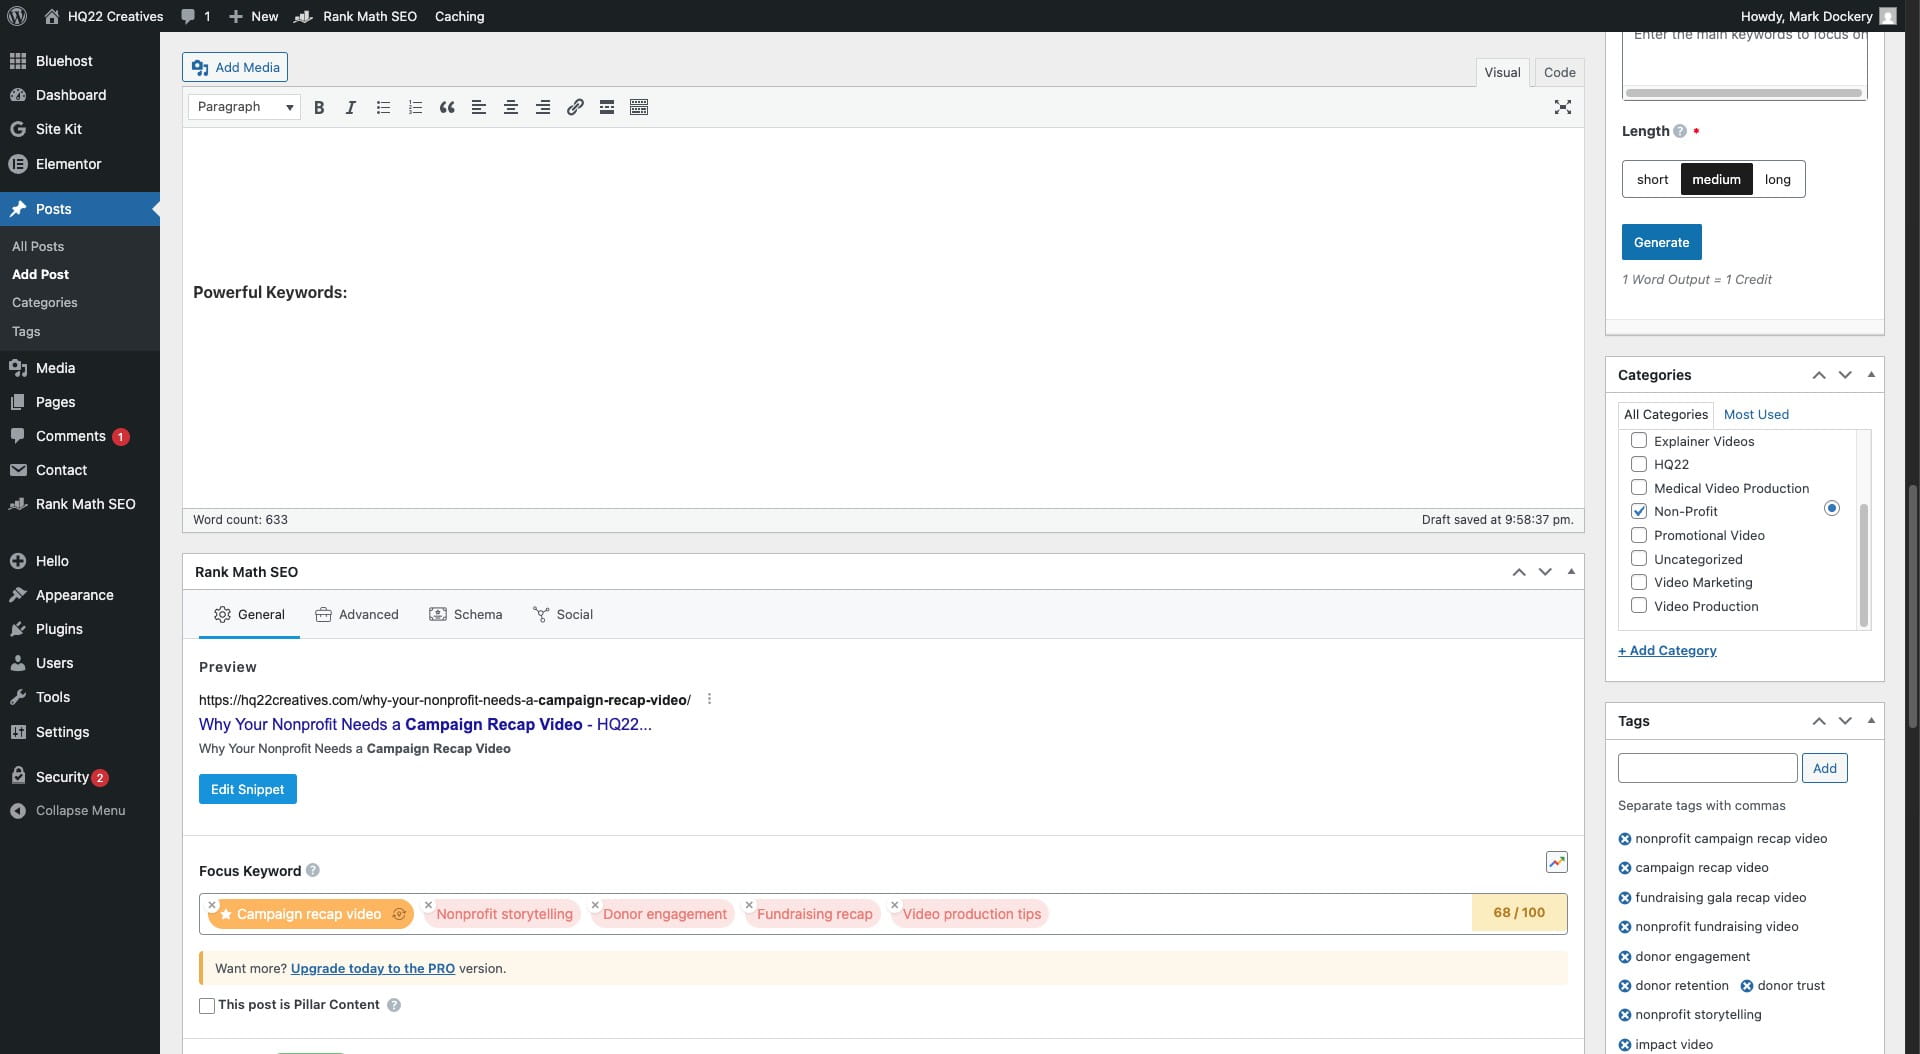Apply bold formatting in editor toolbar
1920x1054 pixels.
pos(319,107)
